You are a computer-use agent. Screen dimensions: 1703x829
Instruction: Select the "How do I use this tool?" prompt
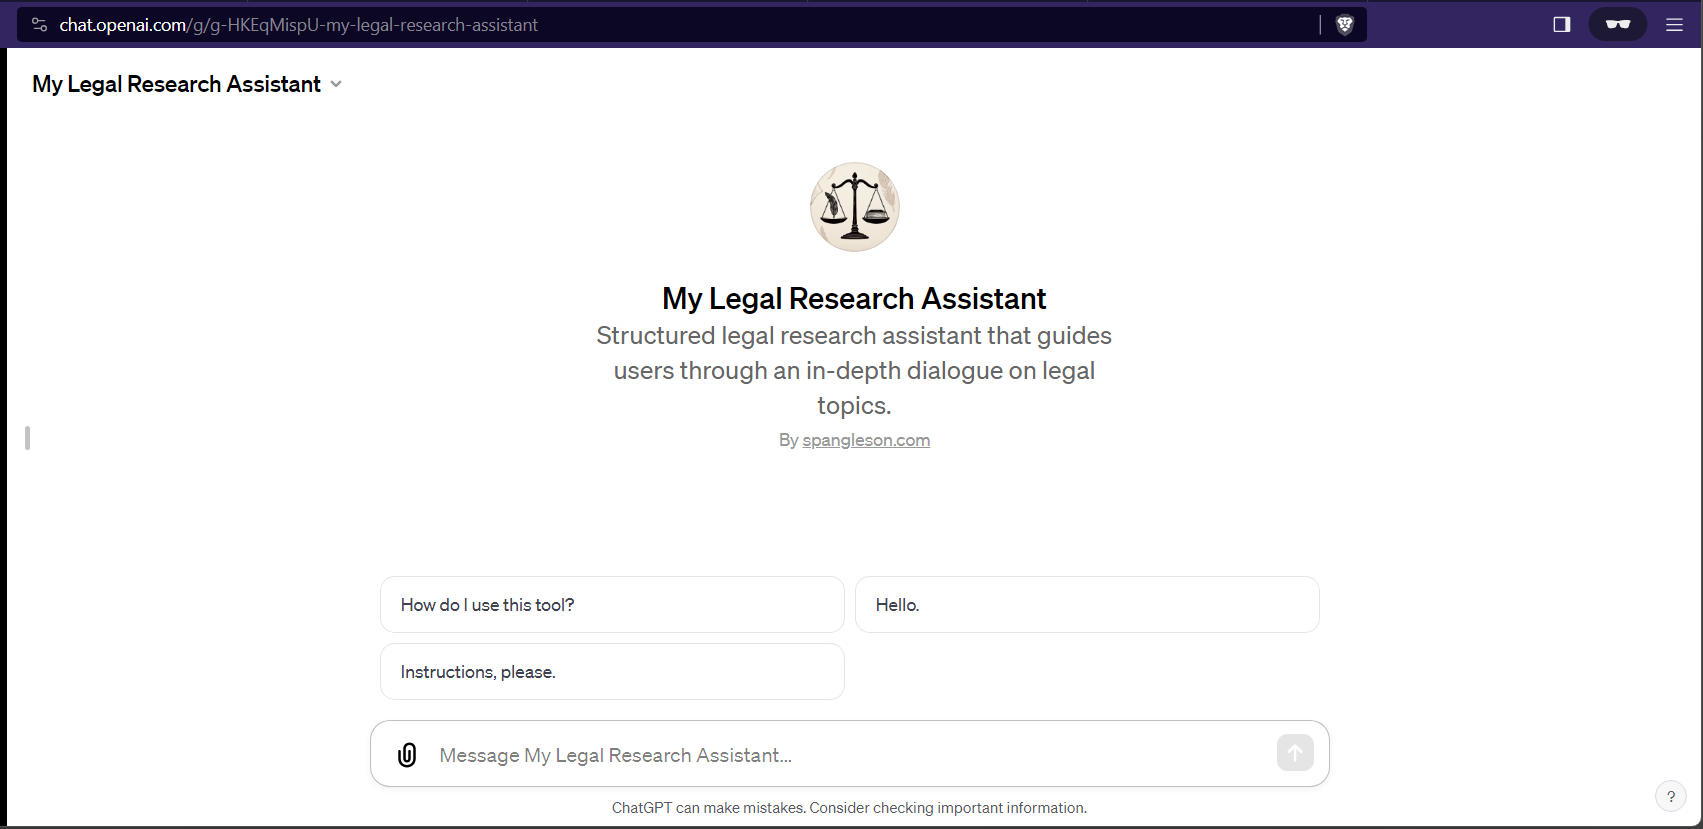(612, 605)
